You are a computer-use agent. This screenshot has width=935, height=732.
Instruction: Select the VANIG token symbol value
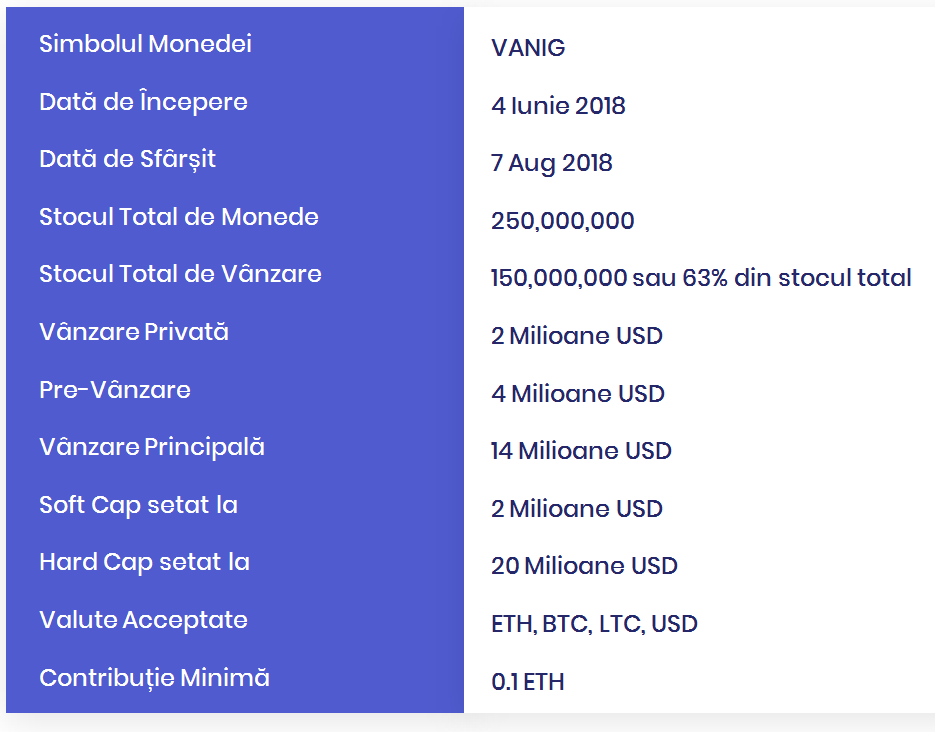(x=528, y=48)
